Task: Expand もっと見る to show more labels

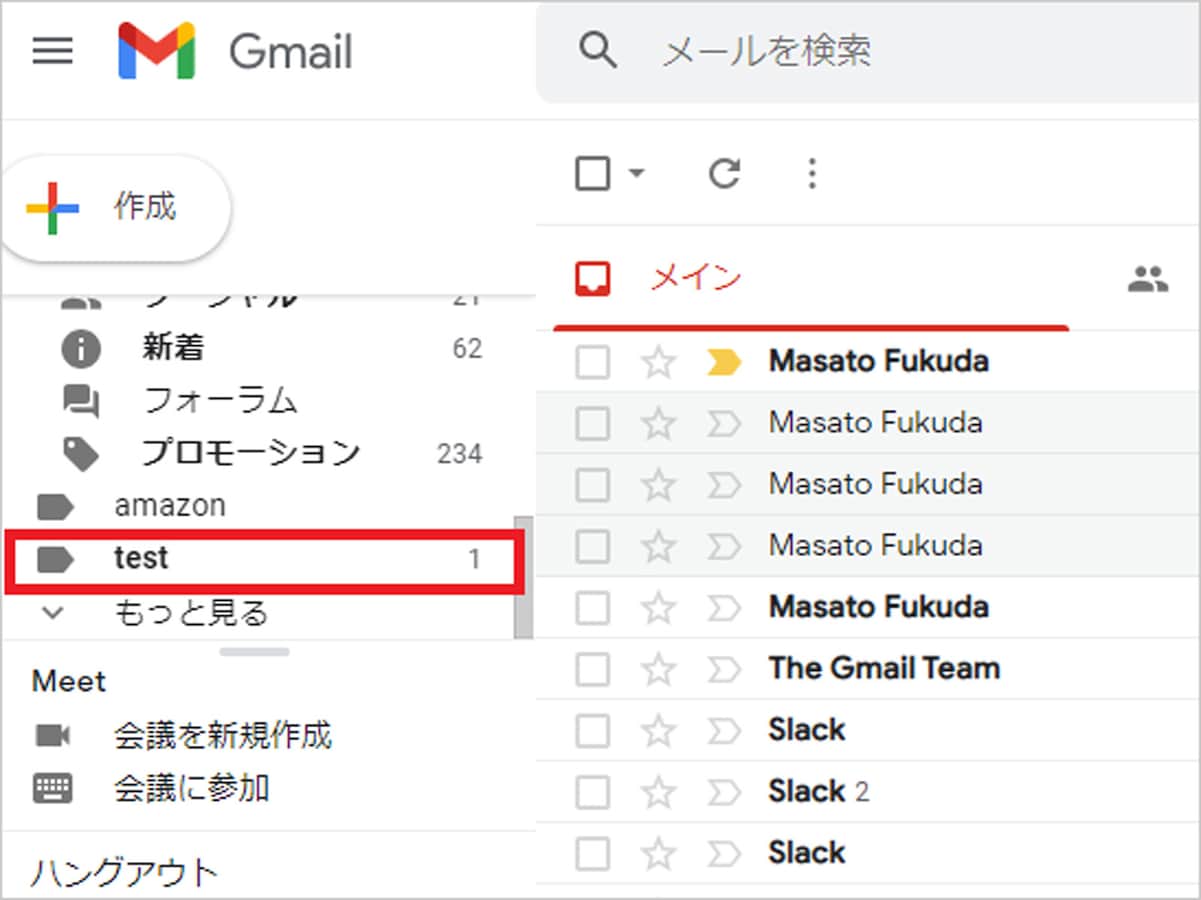Action: click(192, 613)
